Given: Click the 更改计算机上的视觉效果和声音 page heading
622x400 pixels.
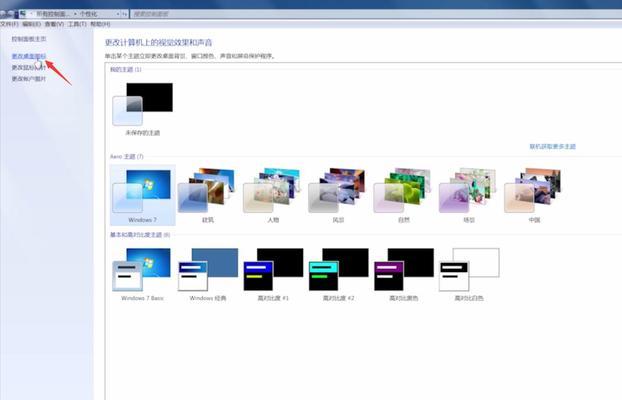Looking at the screenshot, I should (x=158, y=42).
